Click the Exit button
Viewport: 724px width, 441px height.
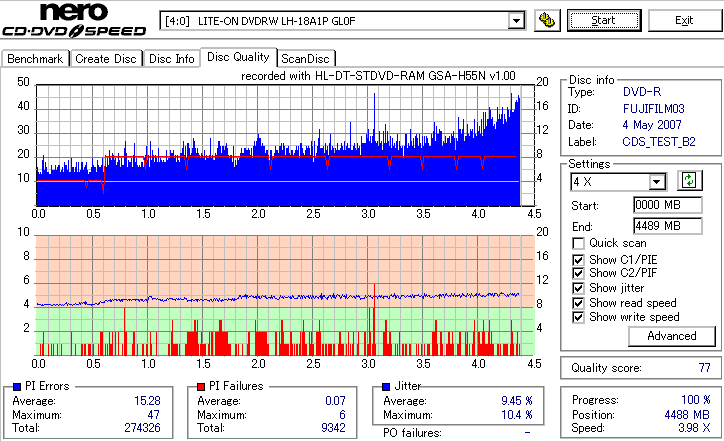[684, 20]
